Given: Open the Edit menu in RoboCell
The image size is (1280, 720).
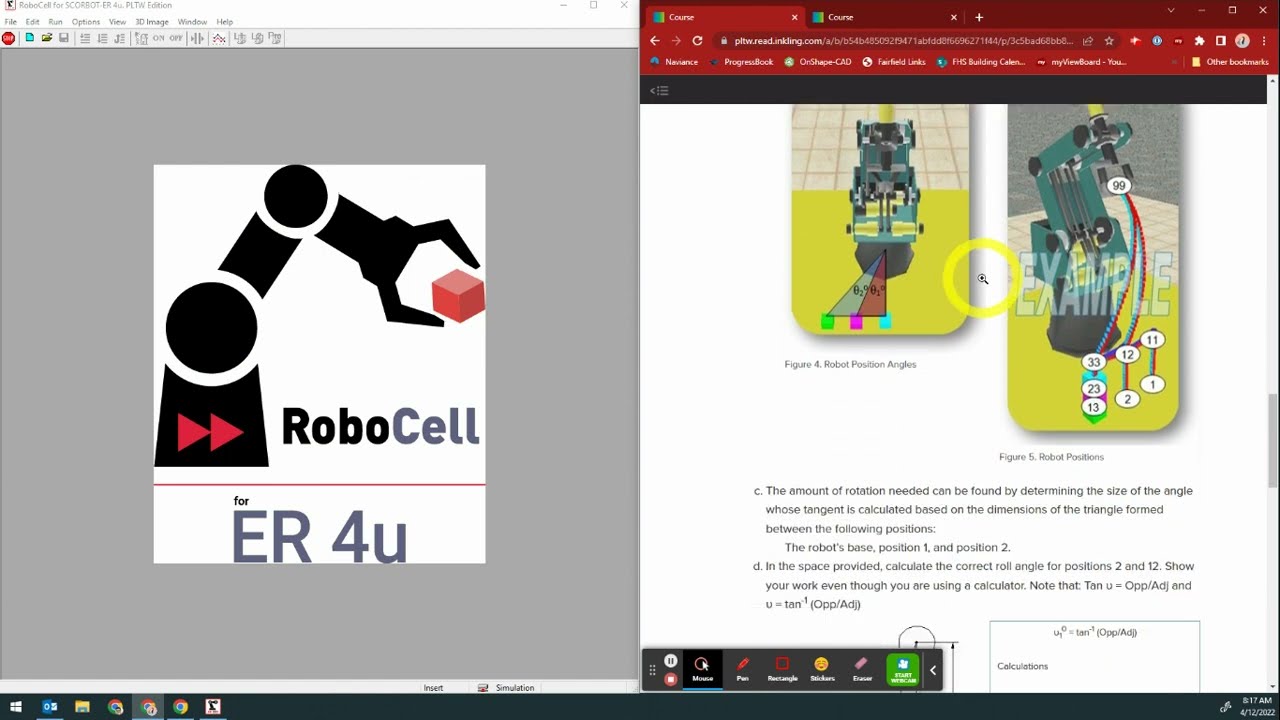Looking at the screenshot, I should (33, 22).
